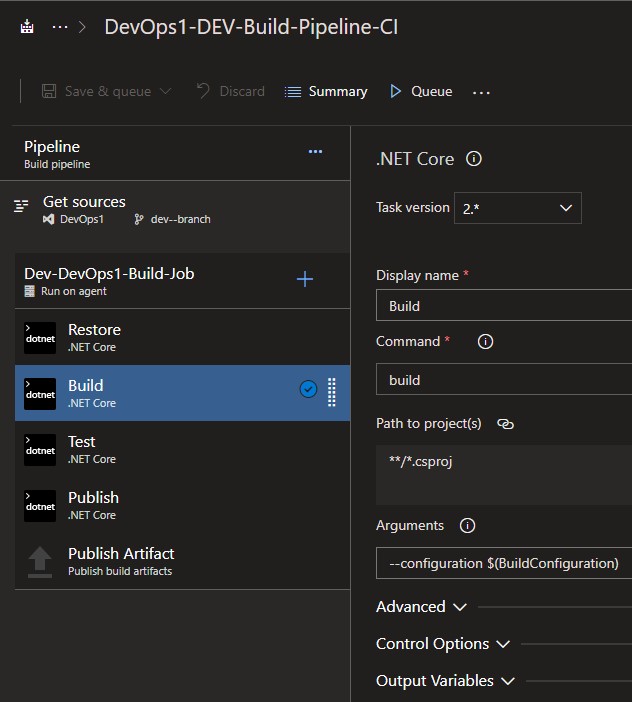632x702 pixels.
Task: Select the Test .NET Core task
Action: tap(183, 449)
